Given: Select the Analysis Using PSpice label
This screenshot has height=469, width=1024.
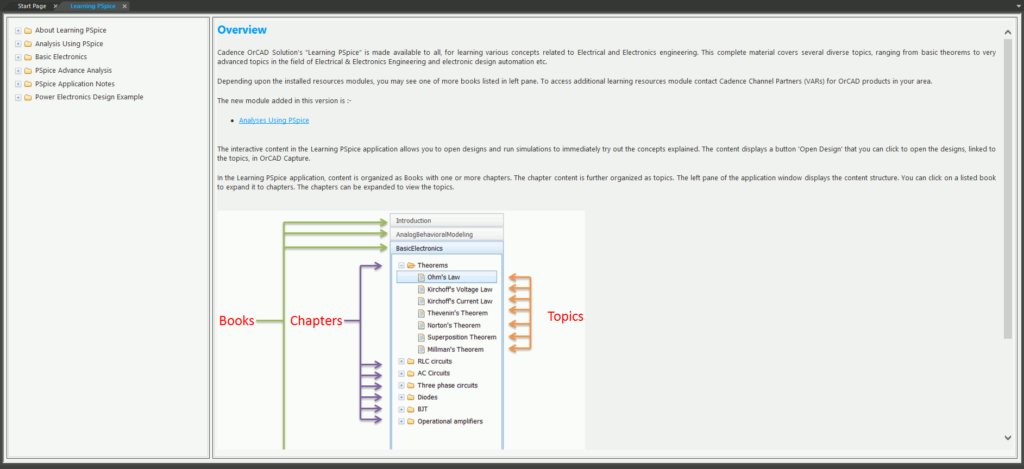Looking at the screenshot, I should click(x=69, y=44).
